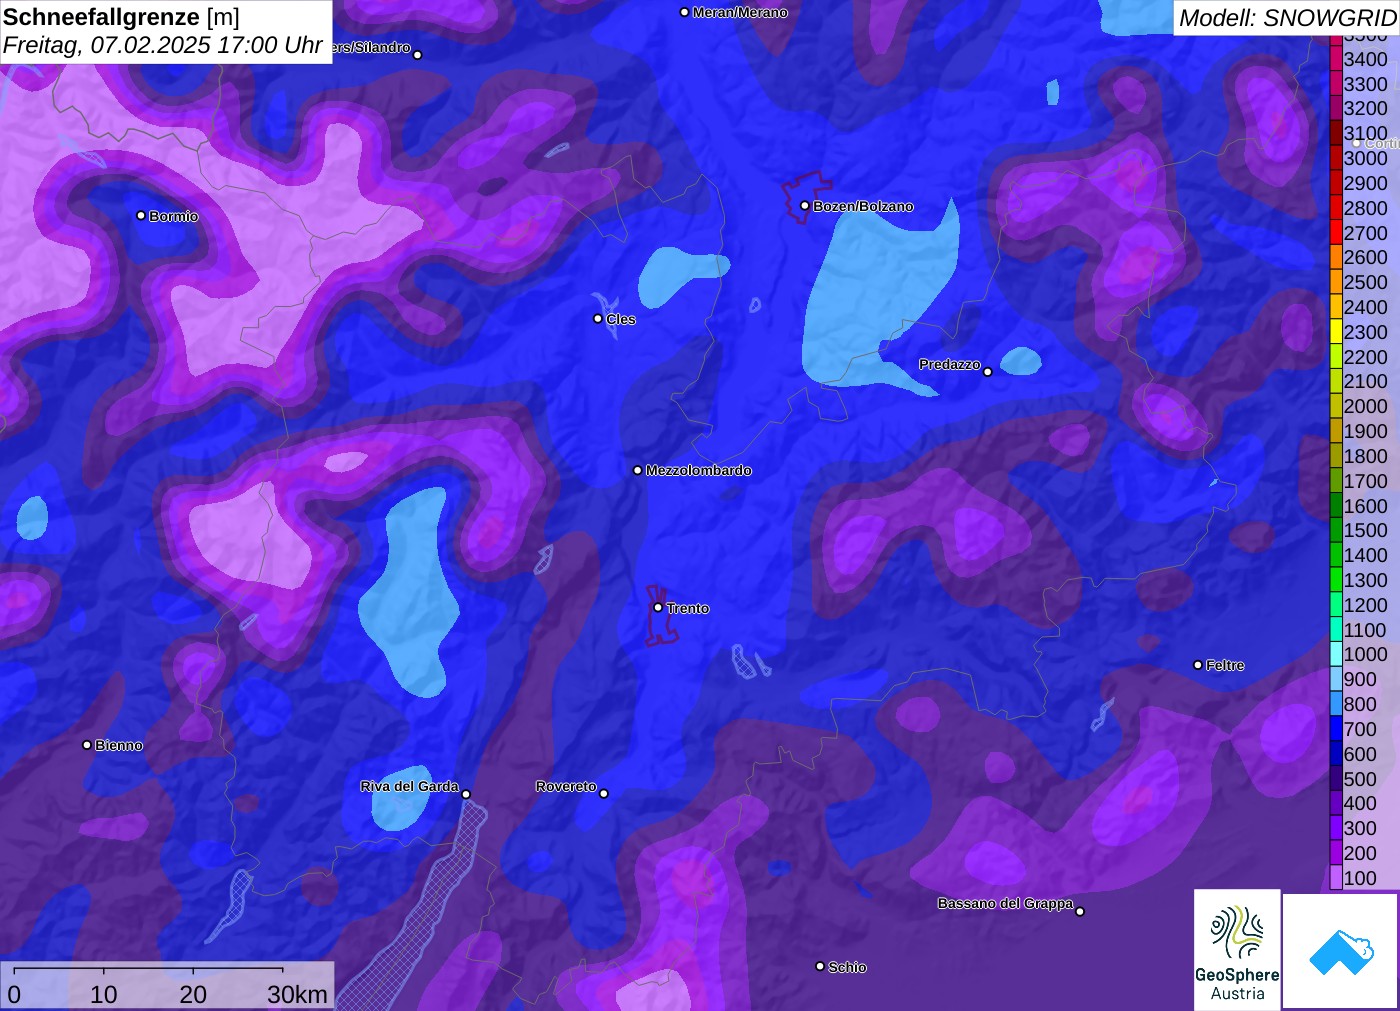Click the Silandro location marker
1400x1011 pixels.
coord(418,55)
